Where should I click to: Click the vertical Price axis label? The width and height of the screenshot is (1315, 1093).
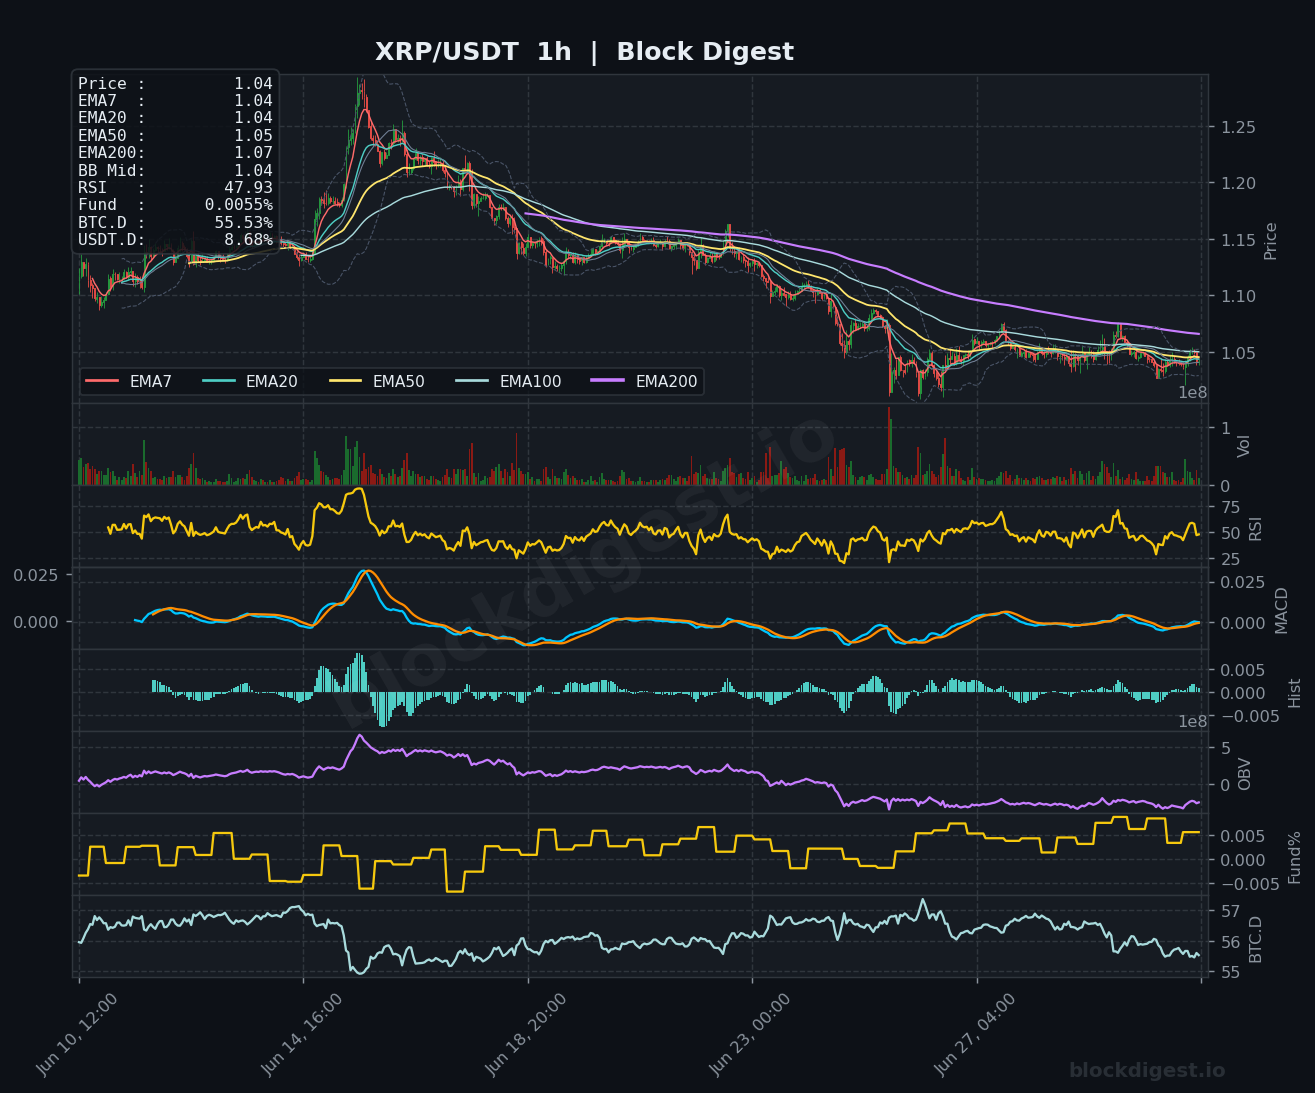click(1271, 241)
